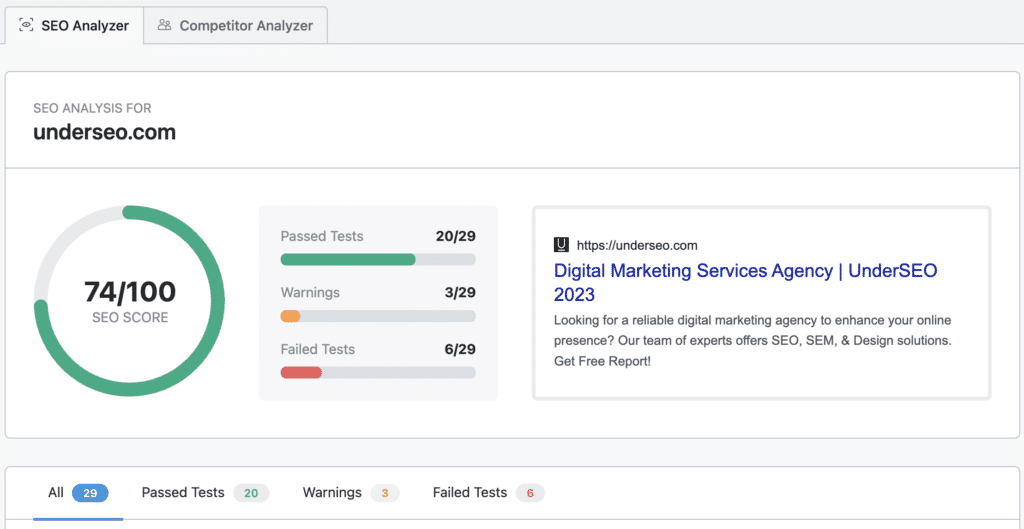The image size is (1024, 529).
Task: Switch to the SEO Analyzer tab
Action: click(x=74, y=26)
